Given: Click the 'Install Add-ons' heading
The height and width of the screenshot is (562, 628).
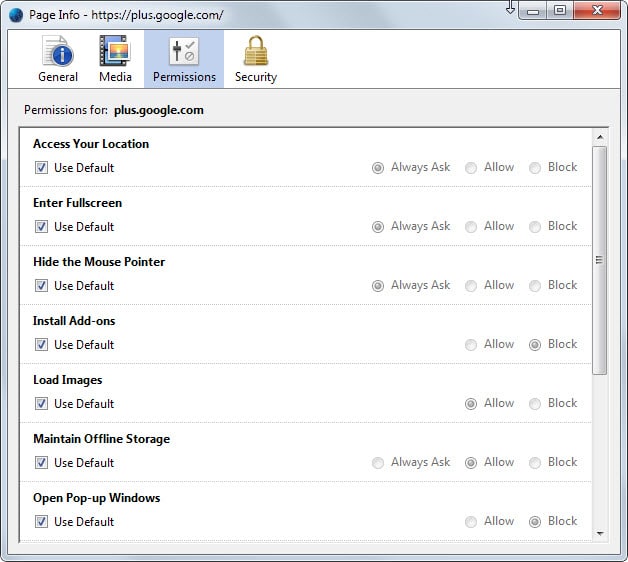Looking at the screenshot, I should pyautogui.click(x=74, y=321).
